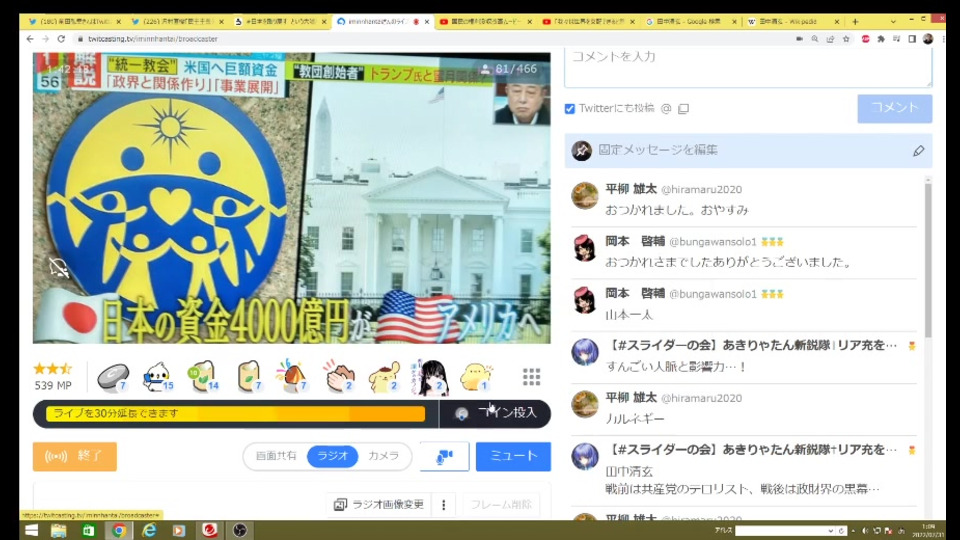Switch to the second Twitter tab (226)

tap(178, 21)
